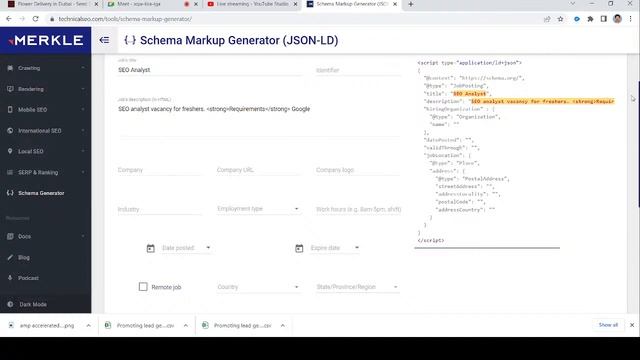Open the International SEO sidebar section
This screenshot has width=640, height=360.
pyautogui.click(x=46, y=131)
